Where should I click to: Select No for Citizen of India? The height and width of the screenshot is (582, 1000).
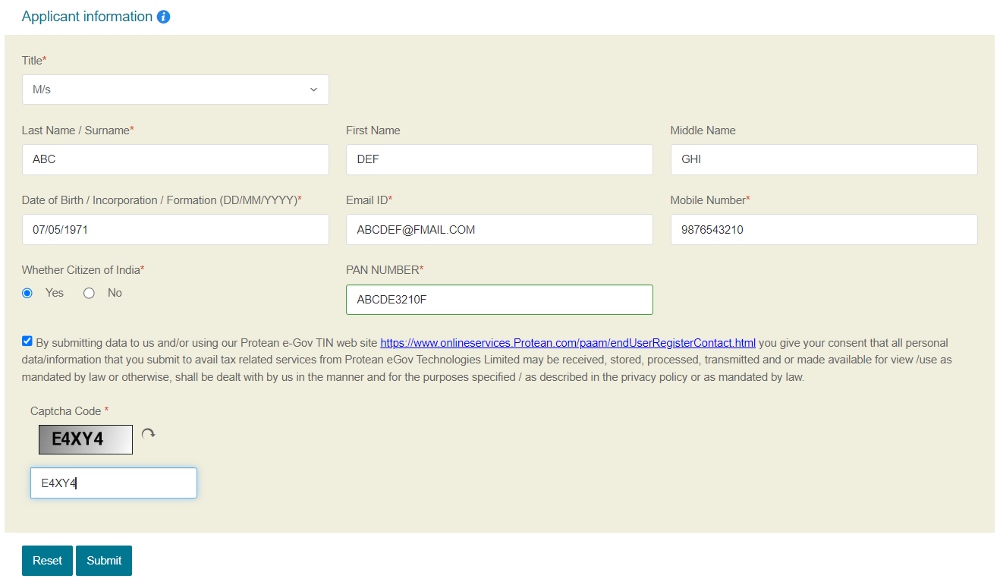click(x=89, y=293)
